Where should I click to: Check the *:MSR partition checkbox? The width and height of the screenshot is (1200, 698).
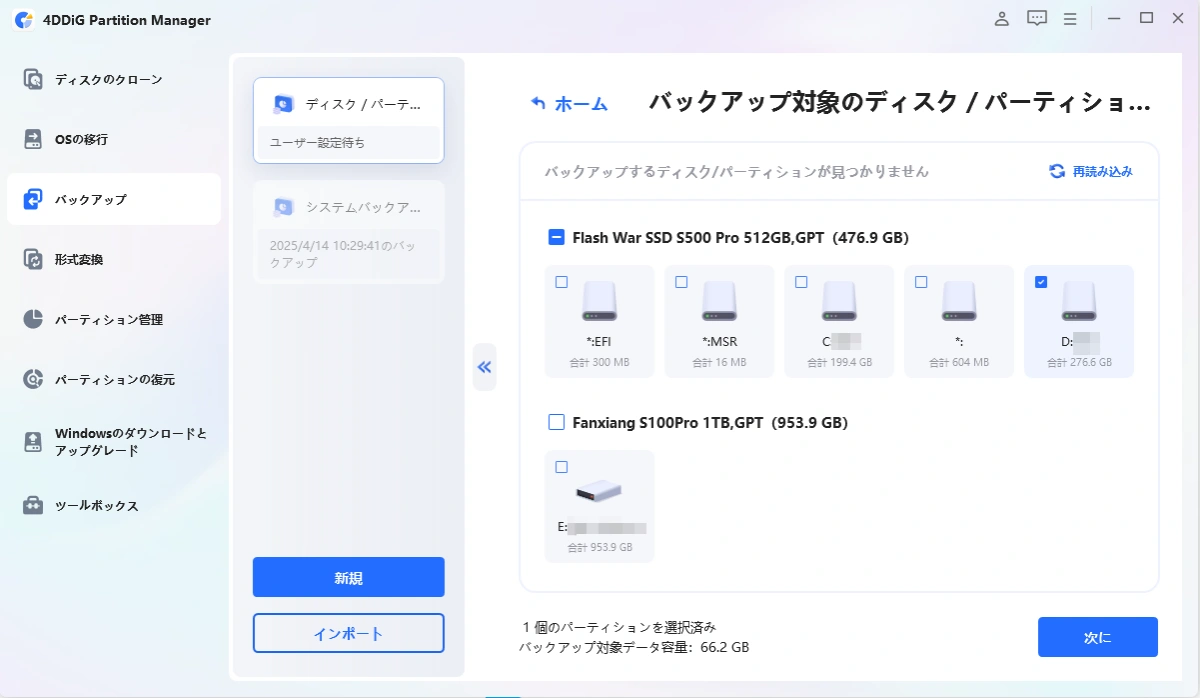pos(681,282)
